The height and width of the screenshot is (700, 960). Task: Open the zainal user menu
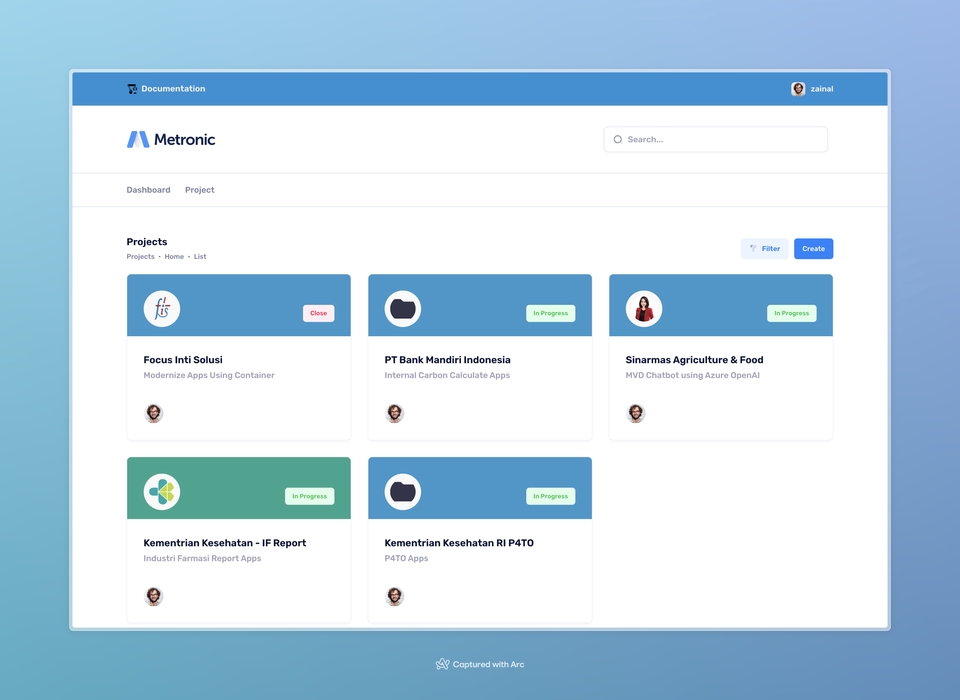coord(822,89)
